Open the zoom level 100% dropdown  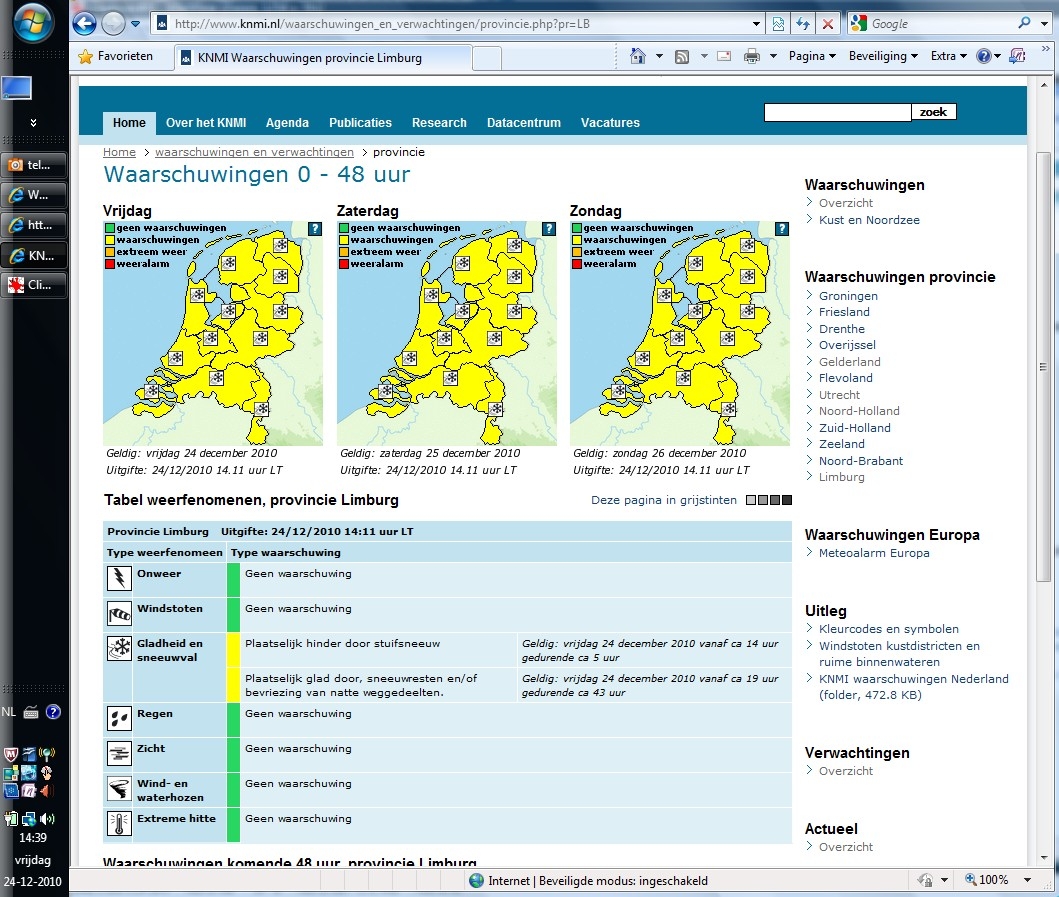click(1027, 879)
